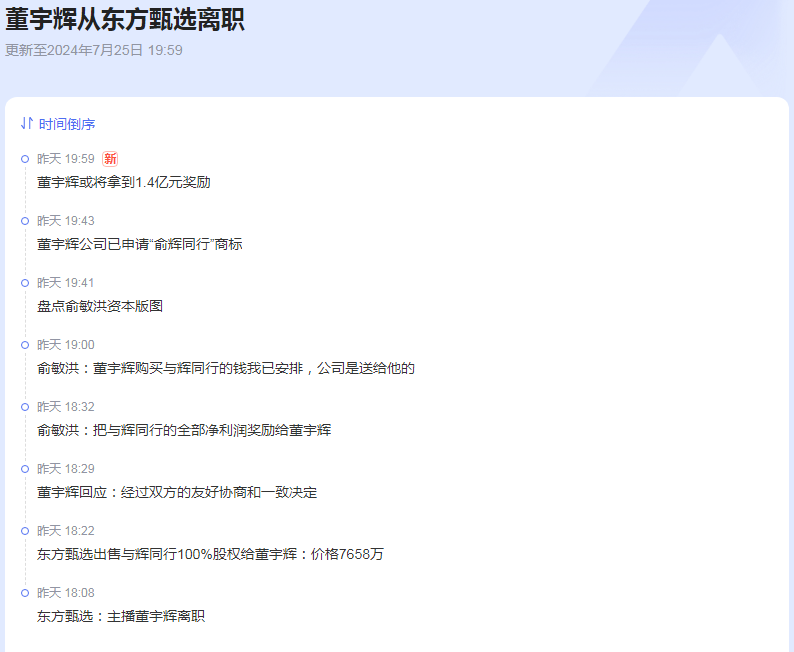Click the timeline marker at 昨天 19:00

pyautogui.click(x=25, y=345)
